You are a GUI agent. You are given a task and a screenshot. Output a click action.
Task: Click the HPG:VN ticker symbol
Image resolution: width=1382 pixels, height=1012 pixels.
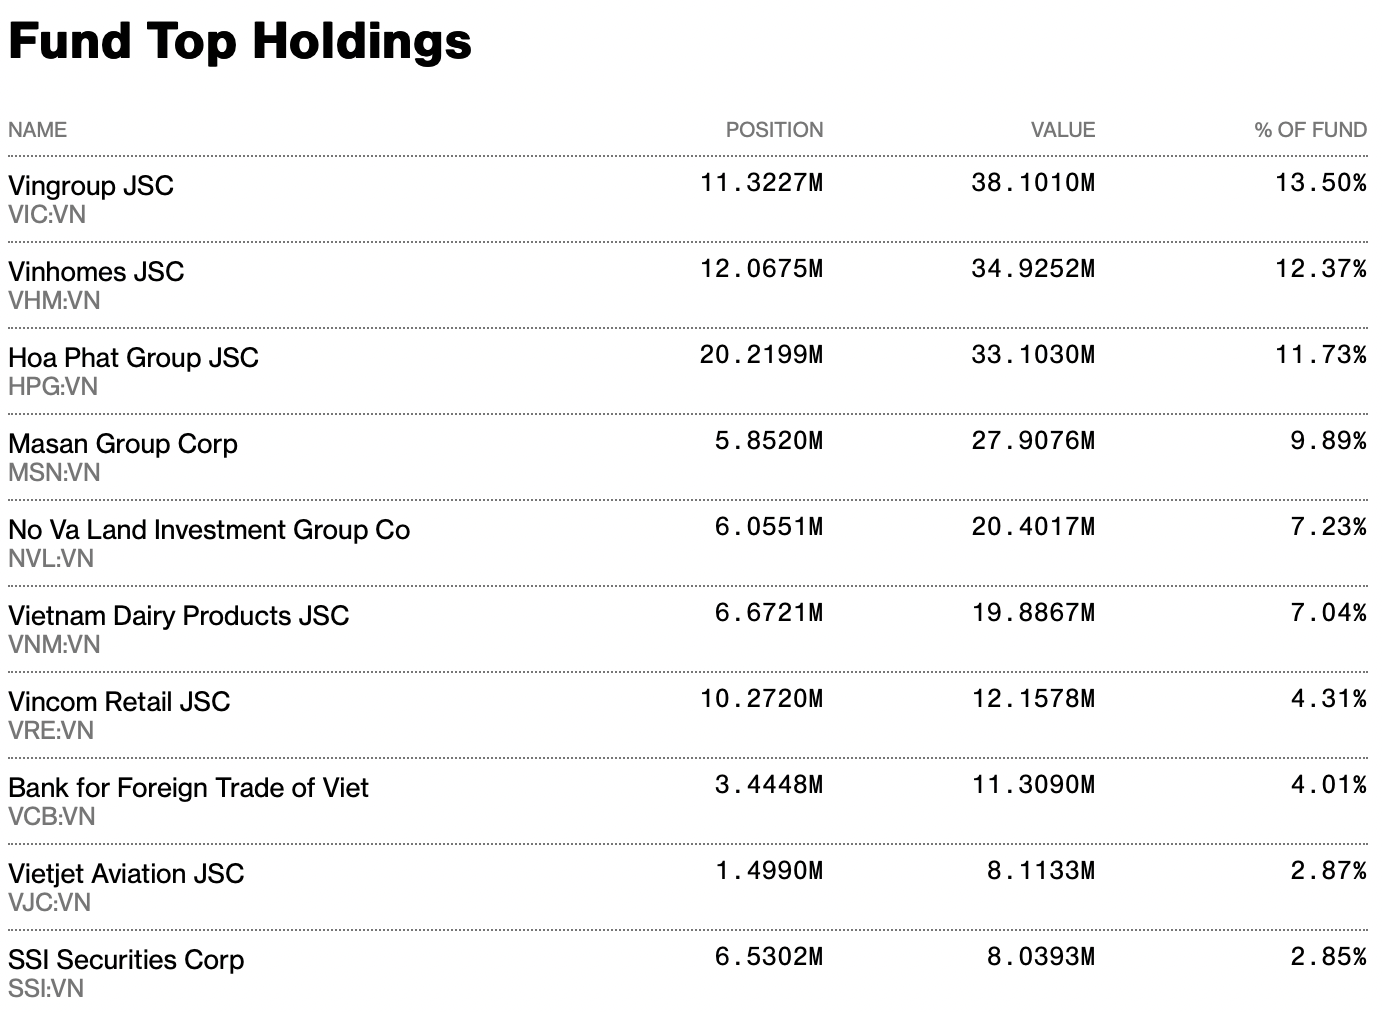53,387
